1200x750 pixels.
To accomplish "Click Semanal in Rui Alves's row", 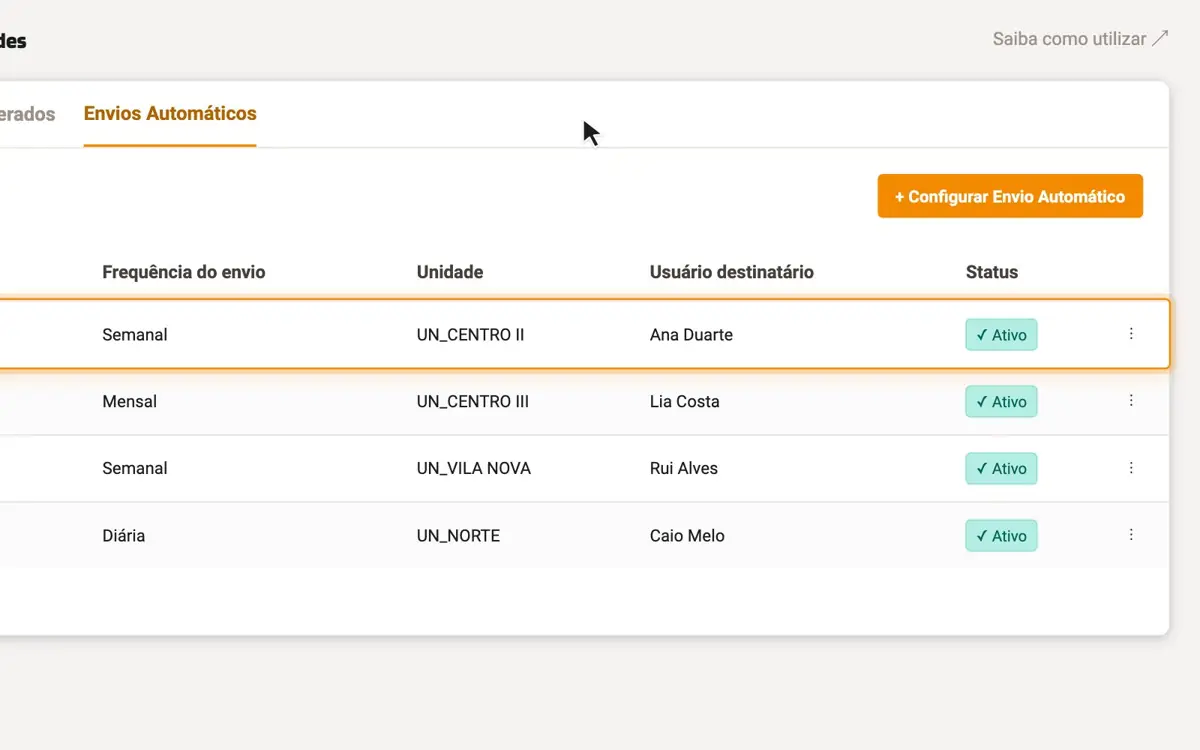I will [135, 468].
